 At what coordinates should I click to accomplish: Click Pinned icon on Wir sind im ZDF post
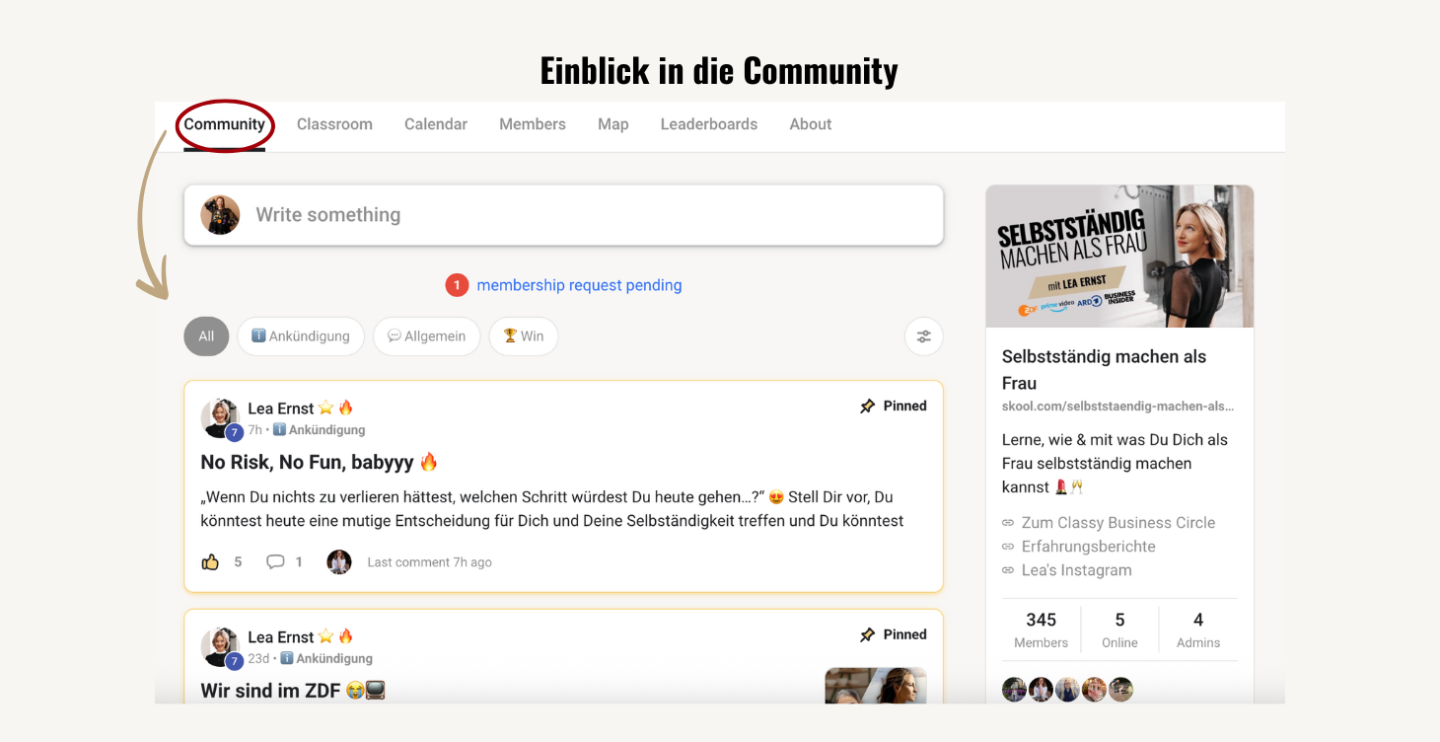(x=867, y=635)
